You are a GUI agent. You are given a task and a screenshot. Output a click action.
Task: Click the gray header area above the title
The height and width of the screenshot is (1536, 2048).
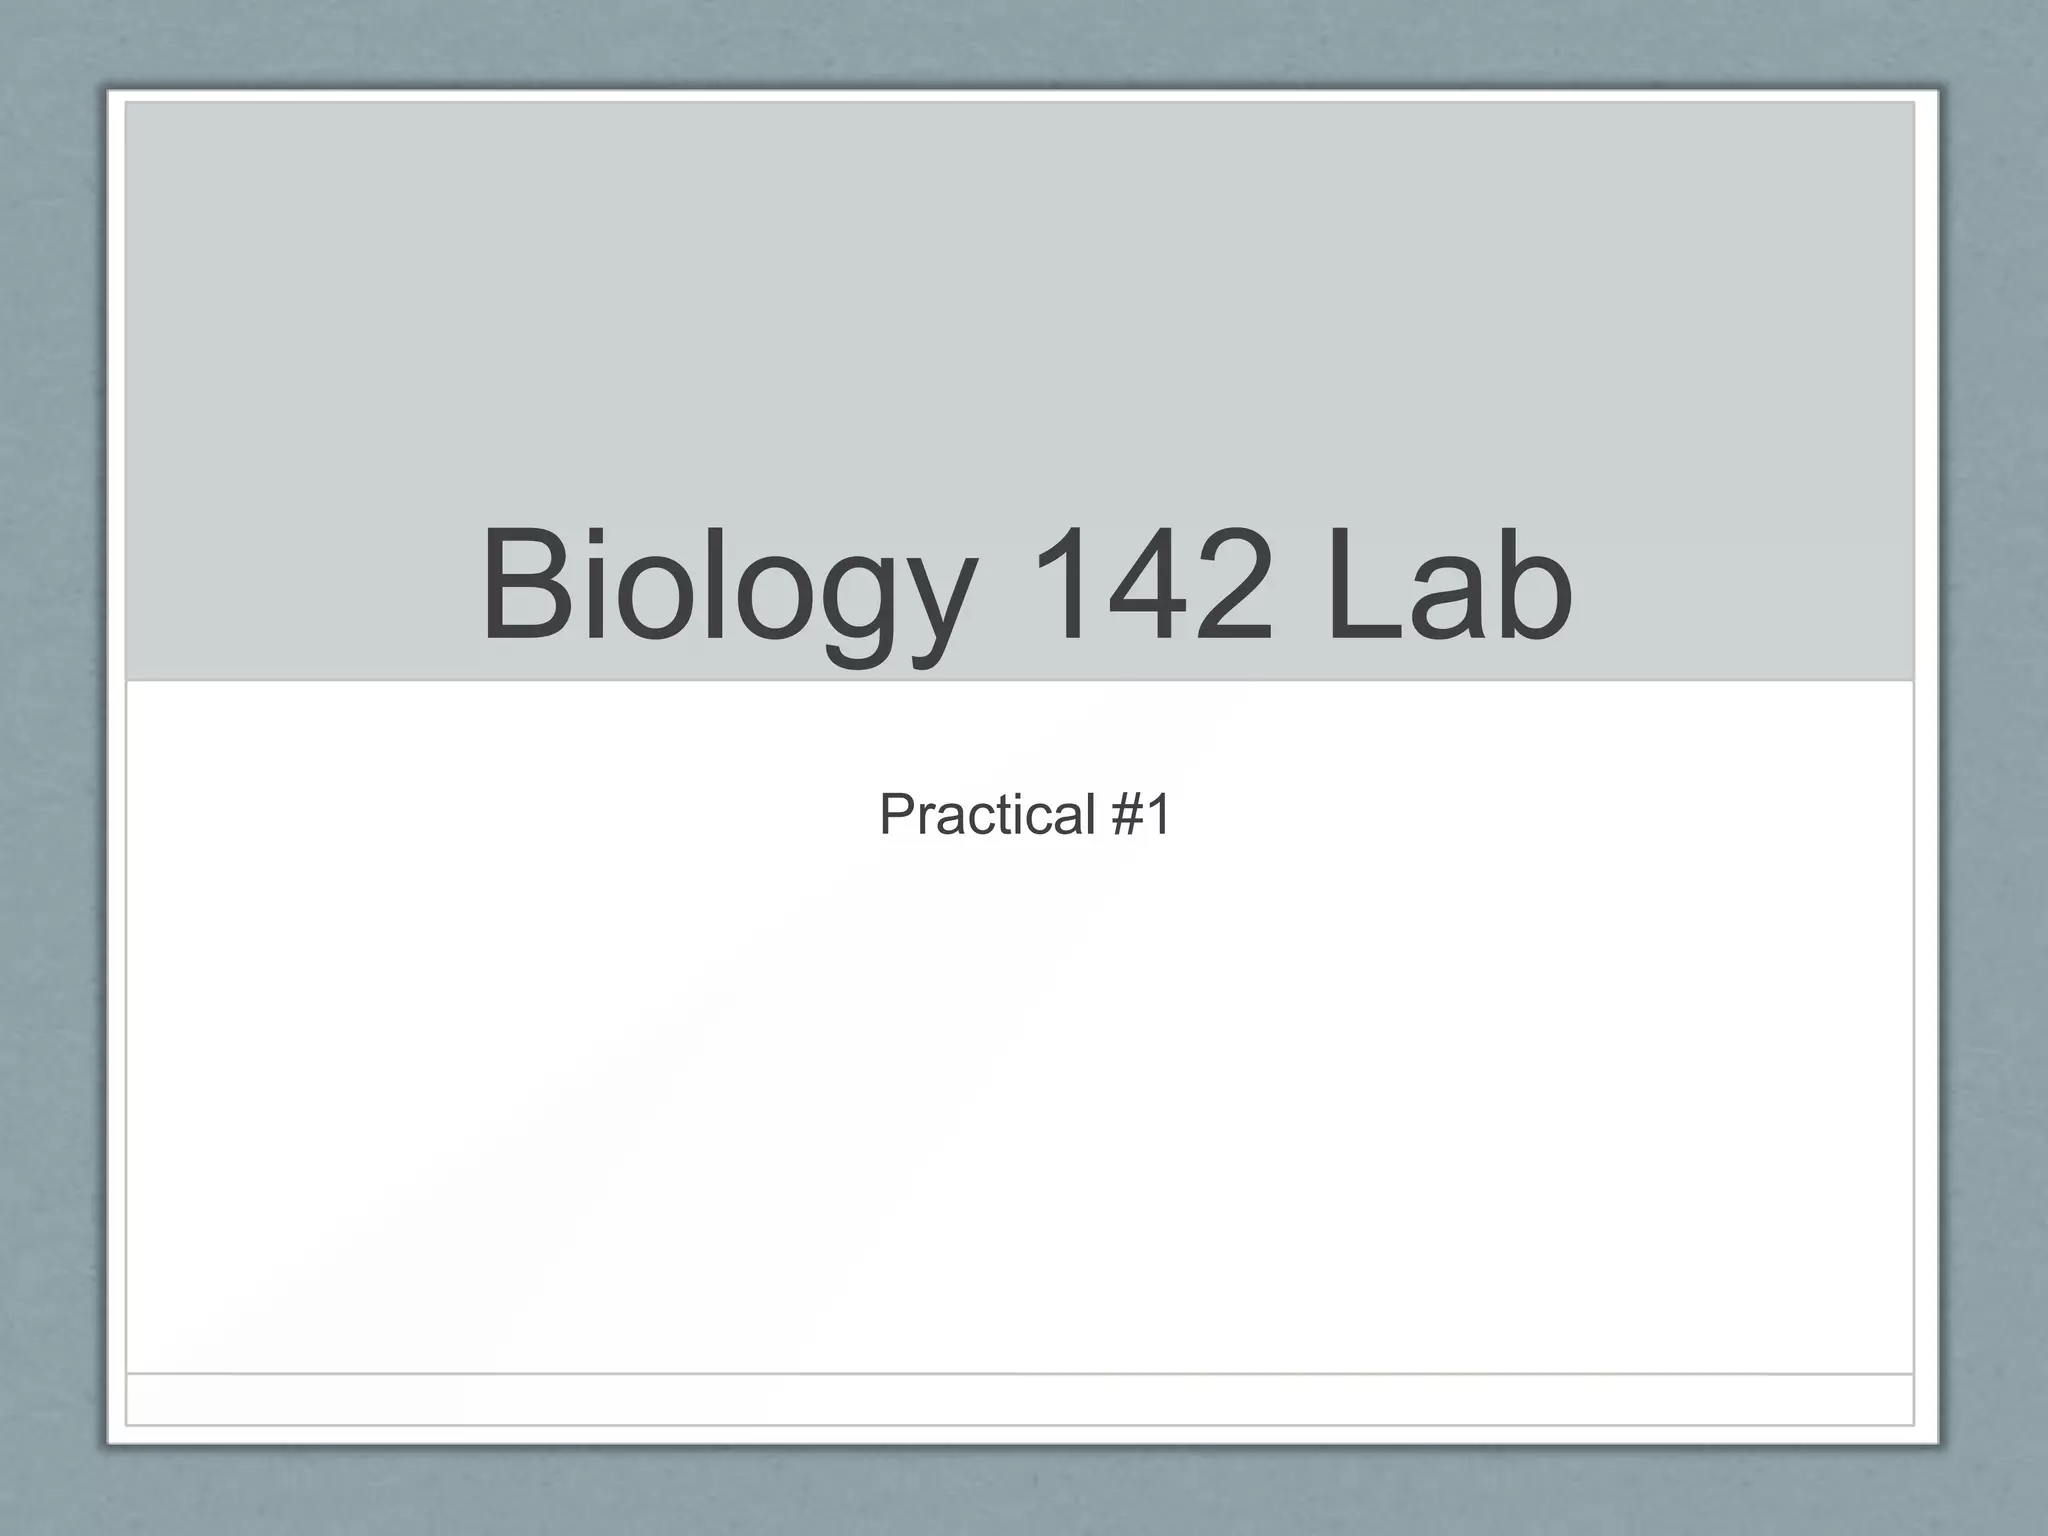pyautogui.click(x=1020, y=300)
